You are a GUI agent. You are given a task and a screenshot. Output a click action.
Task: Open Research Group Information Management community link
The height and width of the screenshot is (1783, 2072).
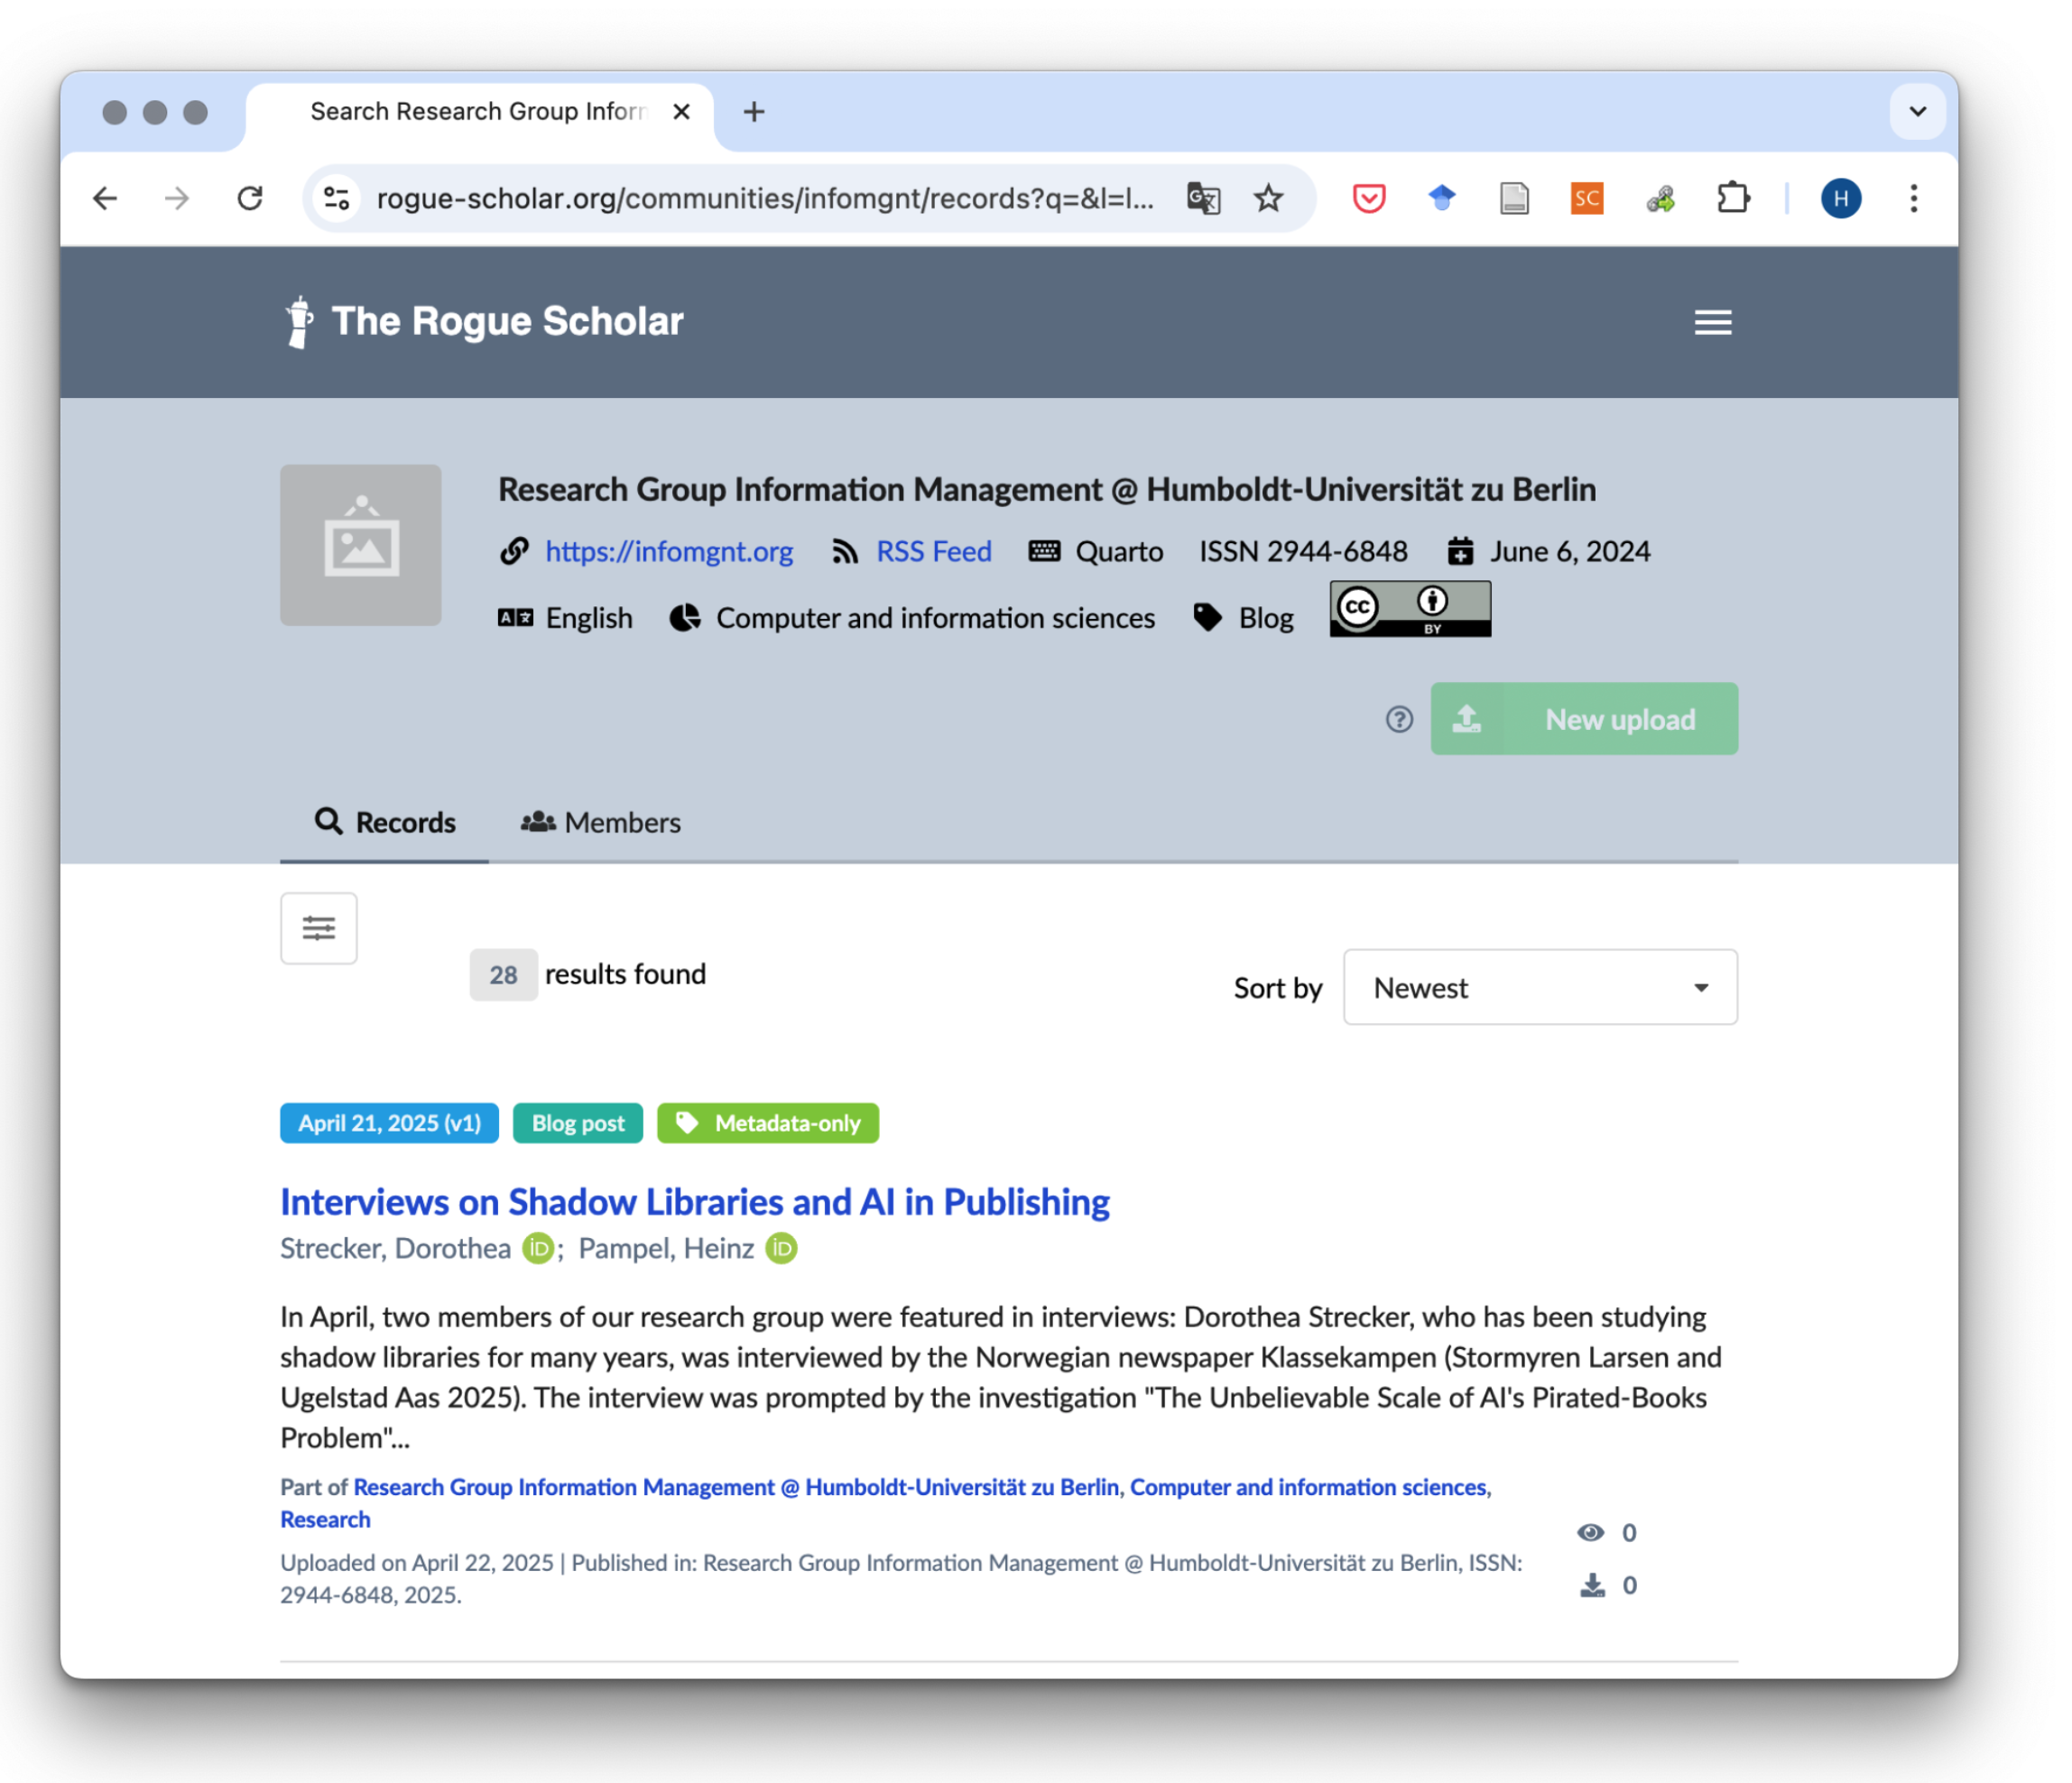(736, 1487)
